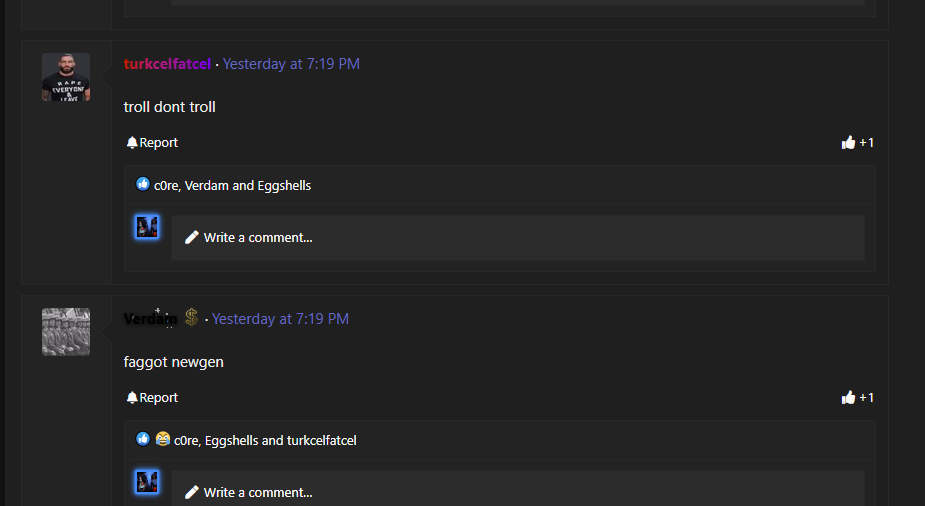Click the blue like reaction icon beside c0re, Verdam
The image size is (925, 506).
[143, 184]
